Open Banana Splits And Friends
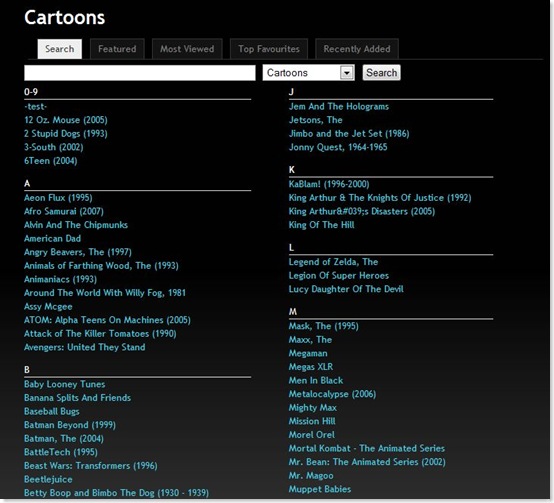The width and height of the screenshot is (554, 503). (77, 398)
